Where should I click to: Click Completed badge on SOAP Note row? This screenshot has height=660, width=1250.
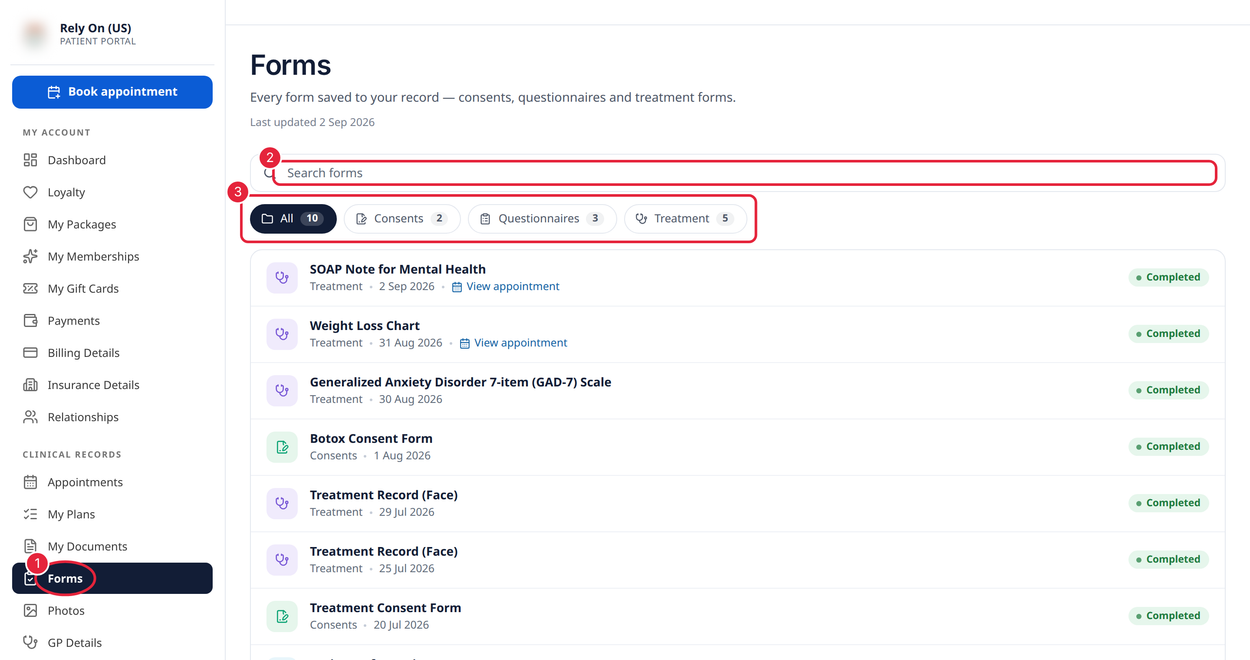[x=1169, y=277]
